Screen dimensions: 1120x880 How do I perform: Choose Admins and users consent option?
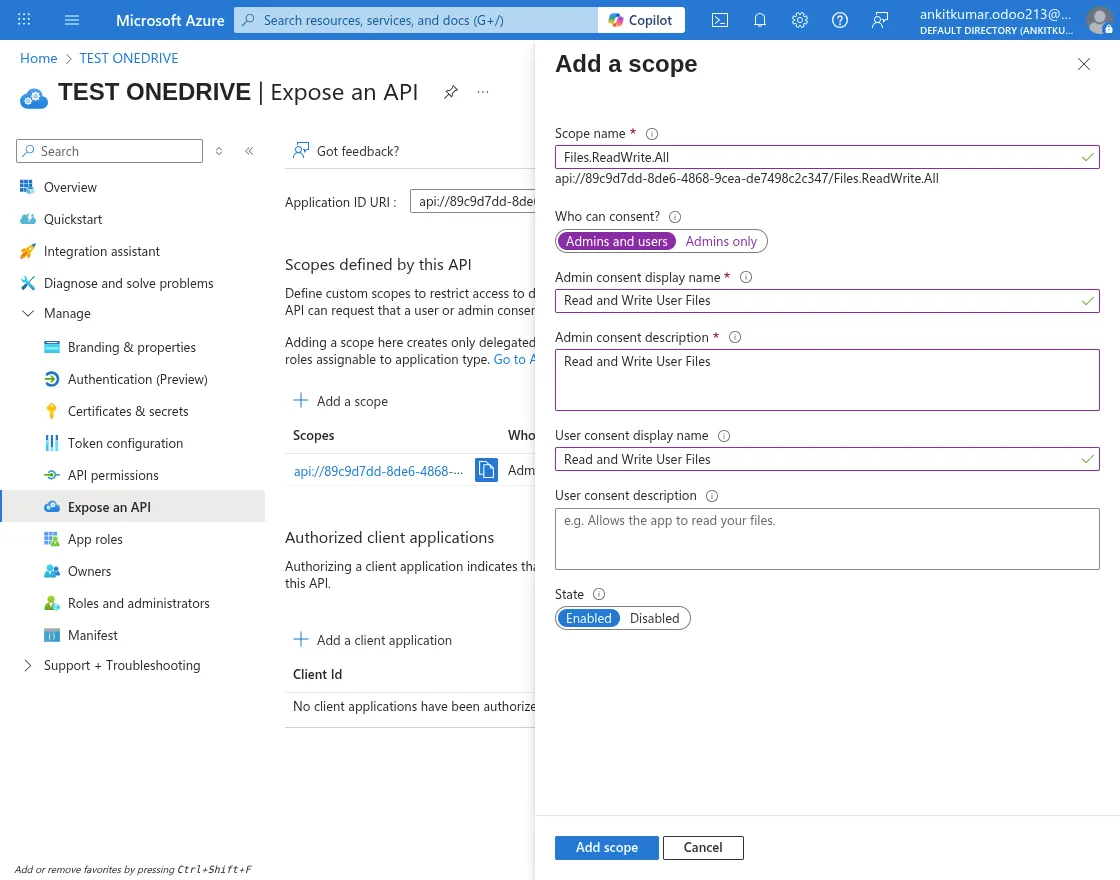click(x=616, y=241)
